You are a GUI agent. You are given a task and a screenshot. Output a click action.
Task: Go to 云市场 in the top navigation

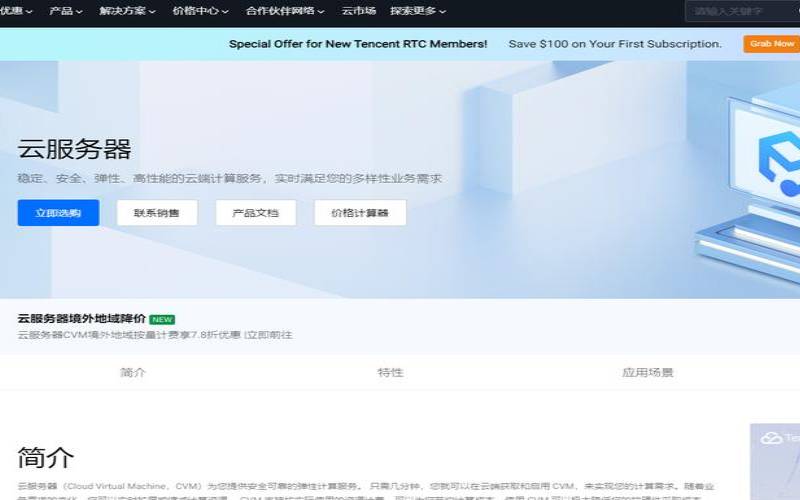359,11
